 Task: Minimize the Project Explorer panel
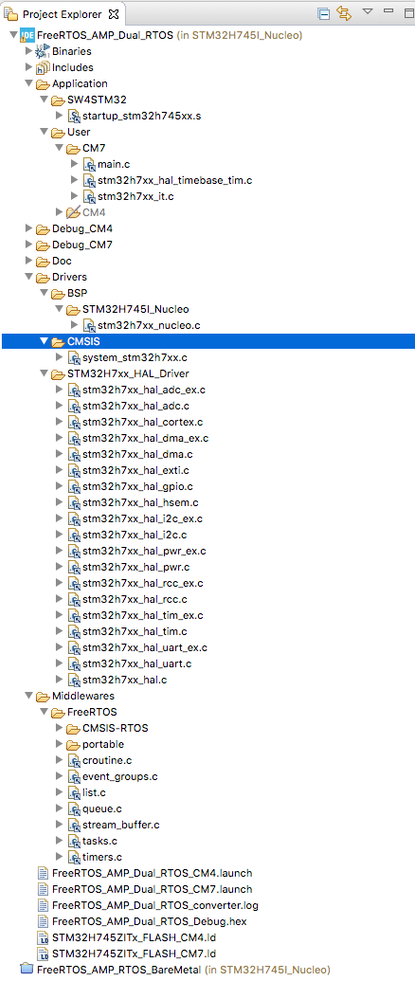(x=388, y=11)
